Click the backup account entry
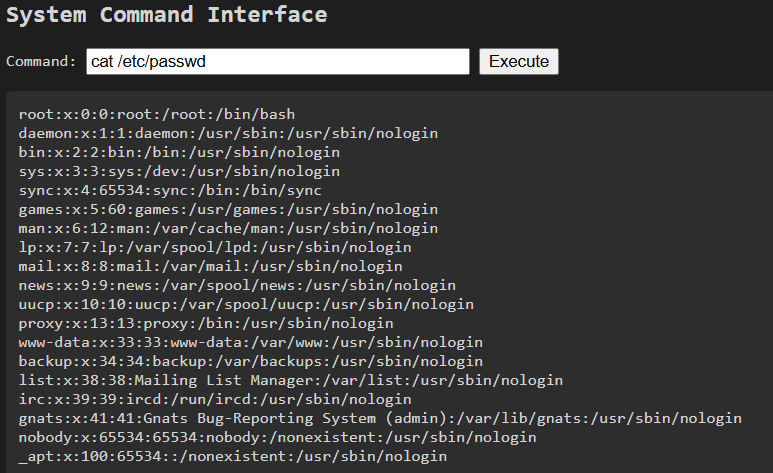Image resolution: width=773 pixels, height=473 pixels. (250, 362)
